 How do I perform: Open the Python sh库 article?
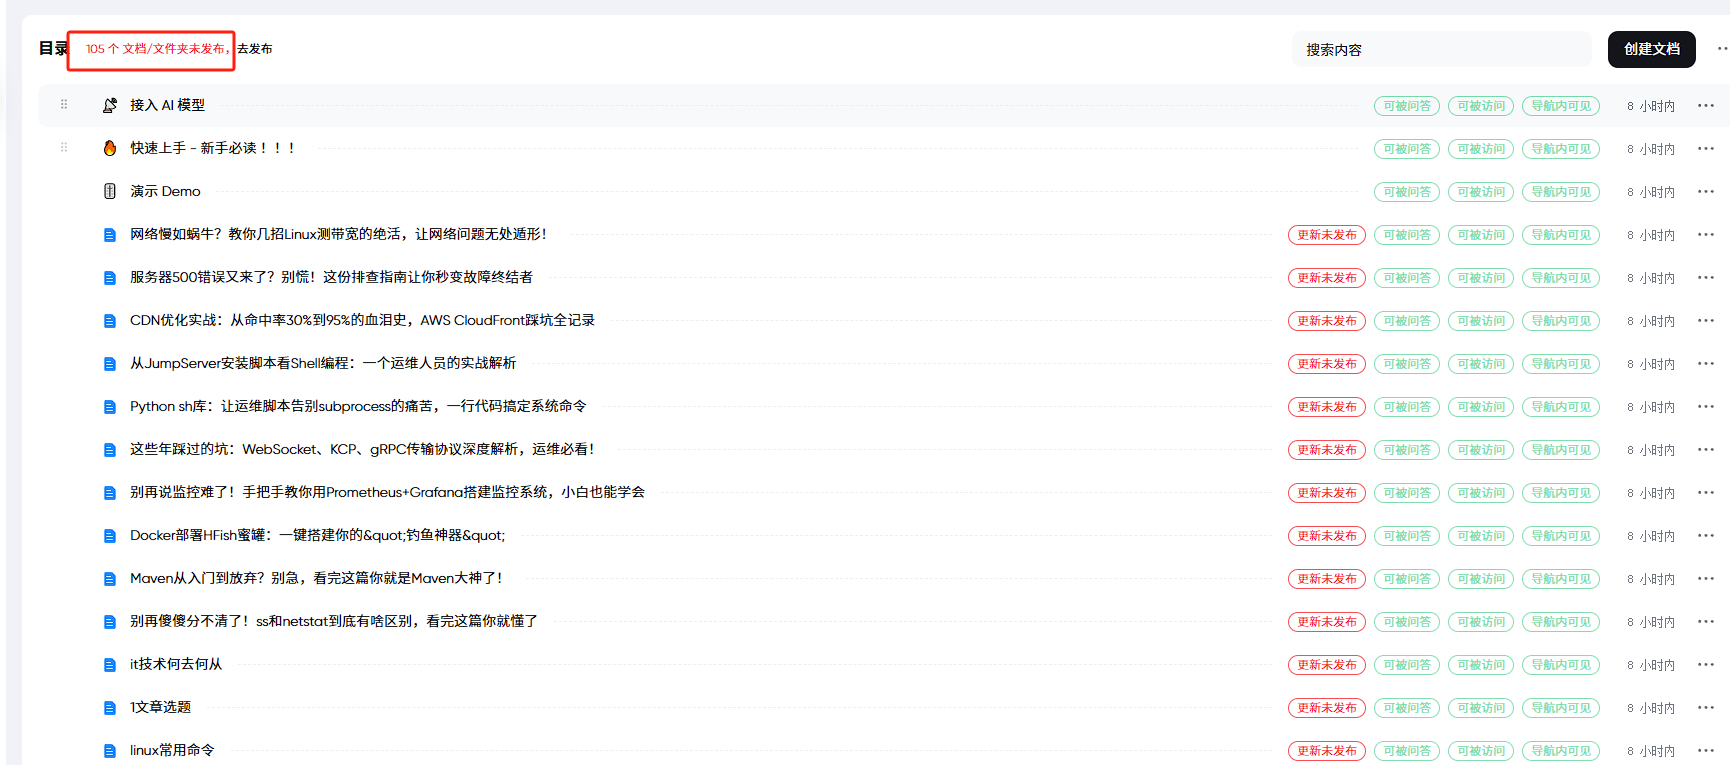click(x=357, y=406)
